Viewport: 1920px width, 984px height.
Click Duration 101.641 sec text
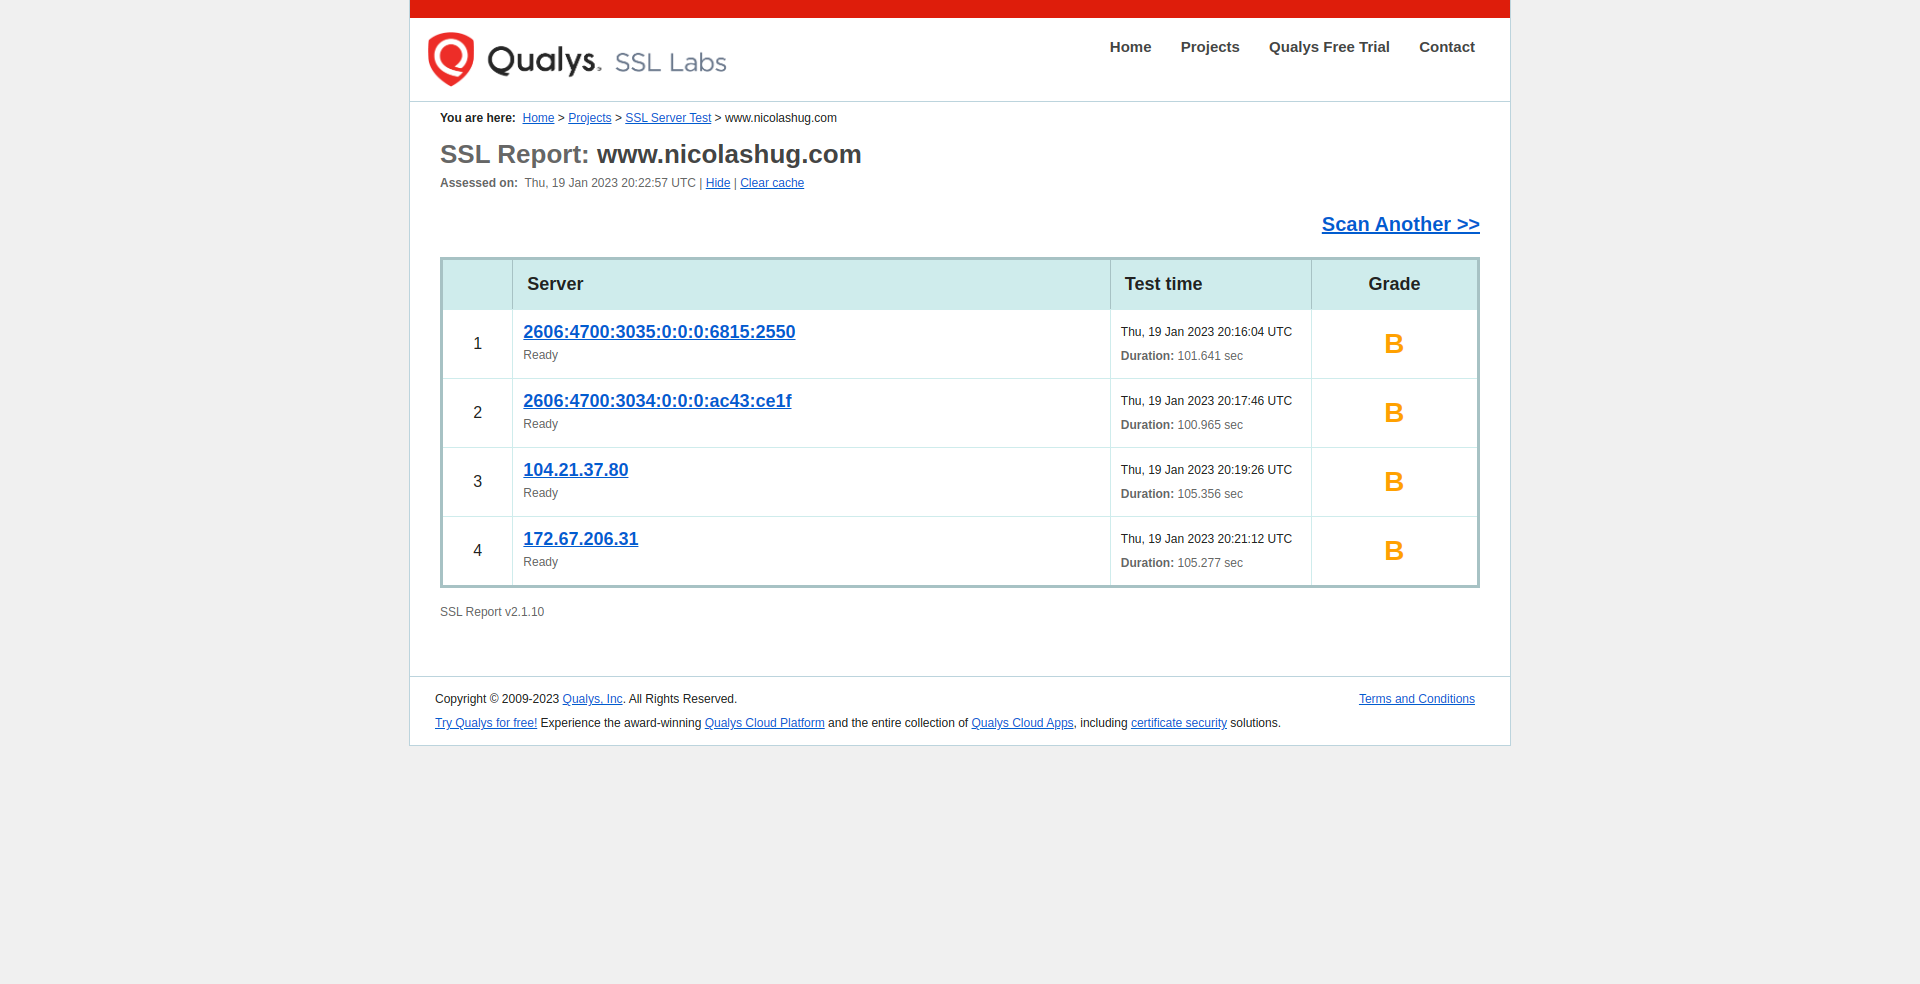click(x=1182, y=356)
